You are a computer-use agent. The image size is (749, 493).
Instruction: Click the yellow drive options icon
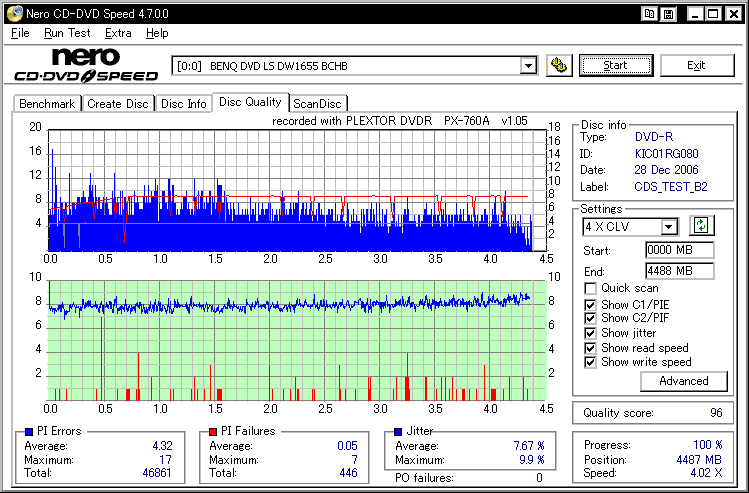coord(561,66)
